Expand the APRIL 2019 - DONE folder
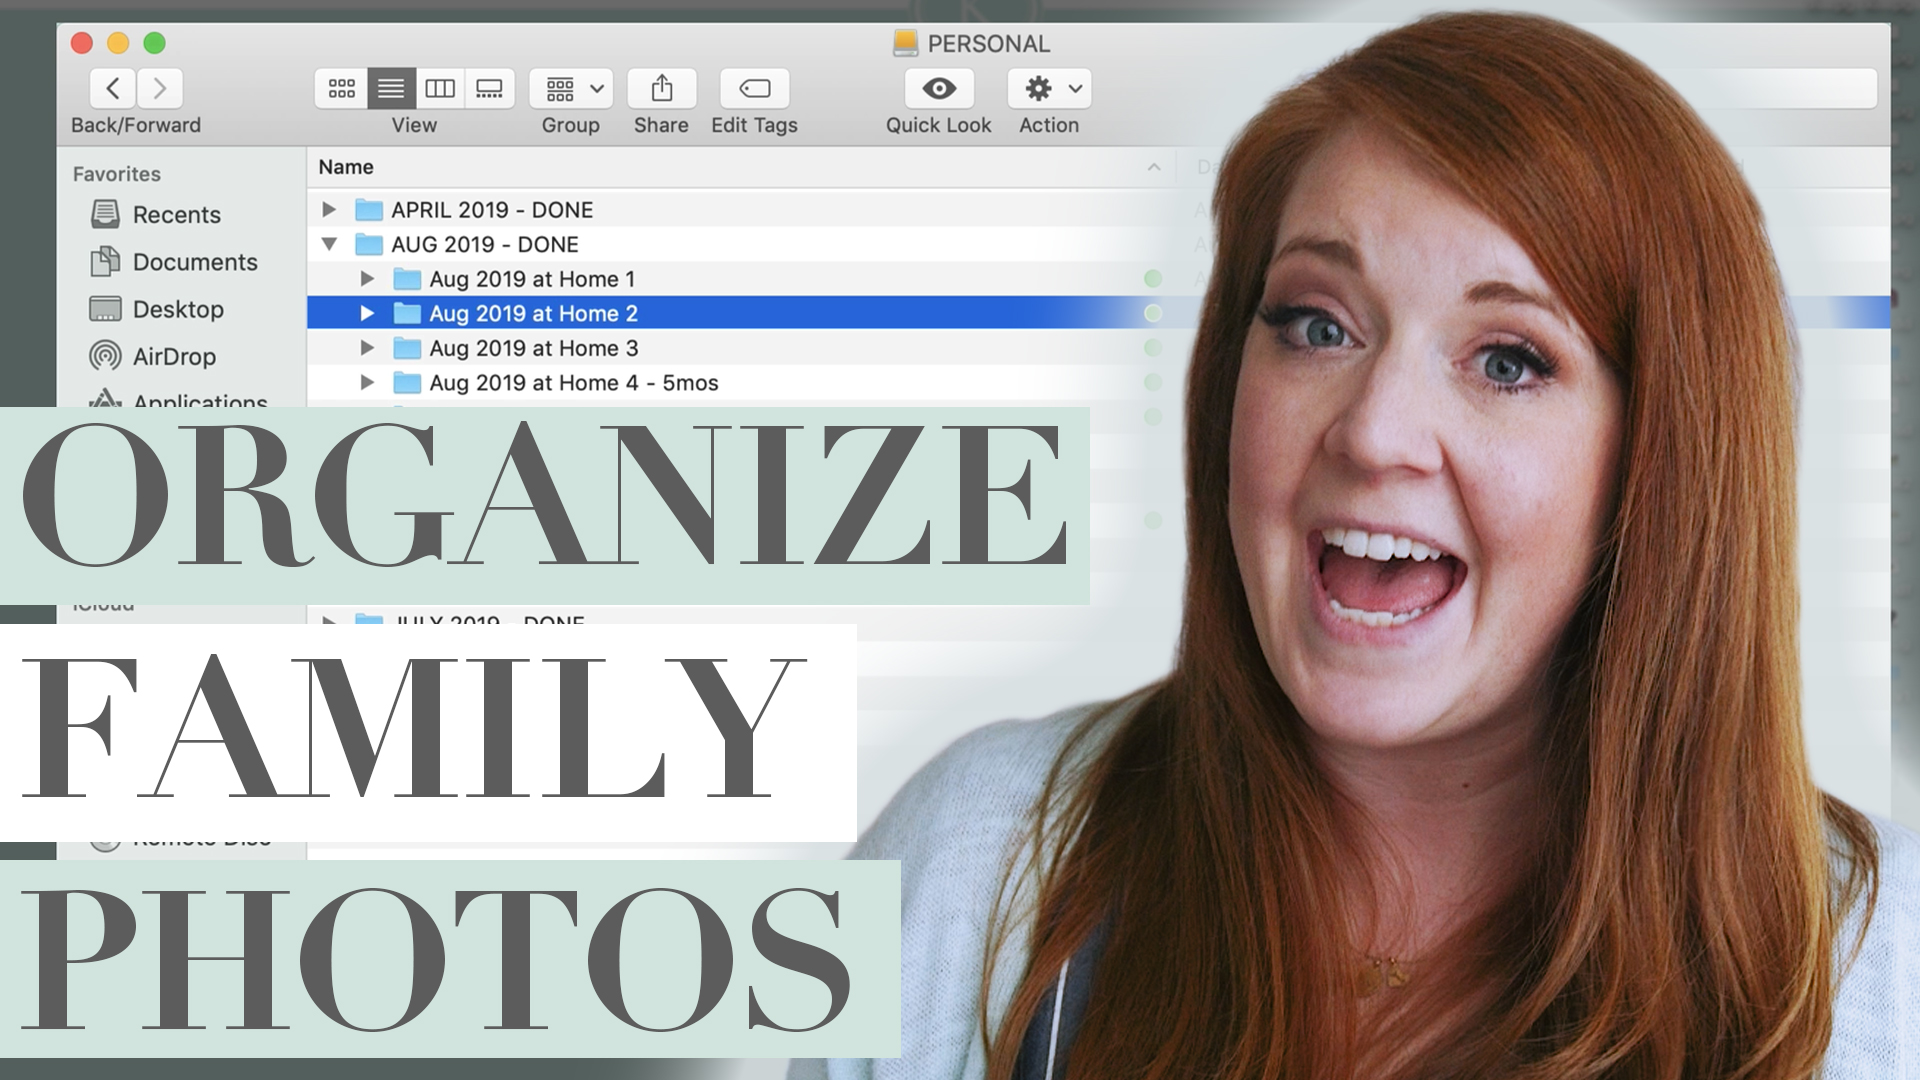1920x1080 pixels. (329, 209)
